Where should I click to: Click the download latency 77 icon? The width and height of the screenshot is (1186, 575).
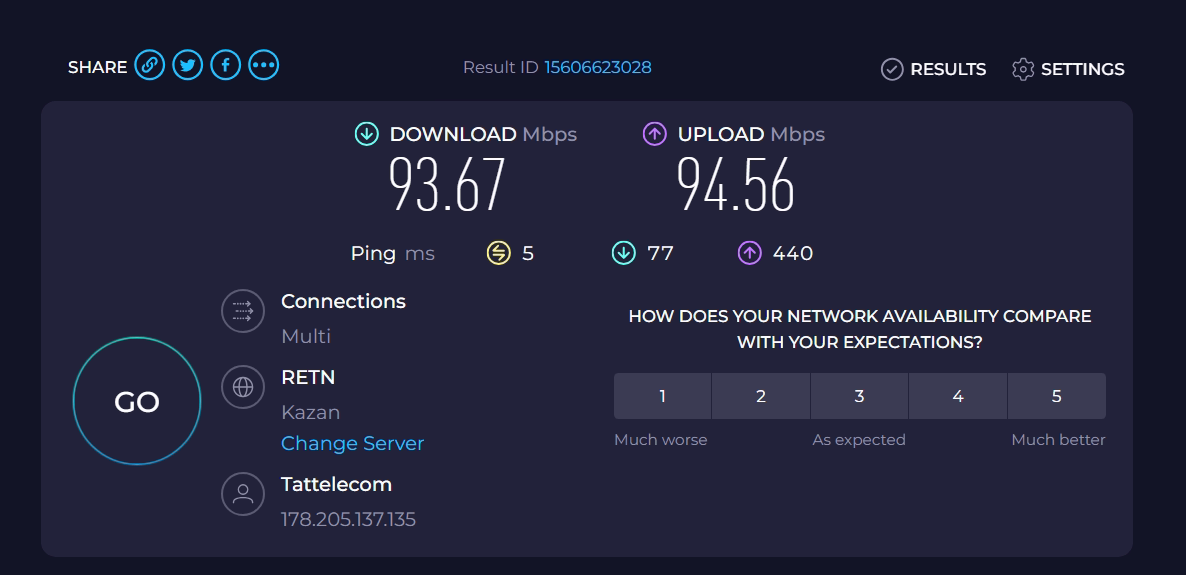[x=624, y=254]
